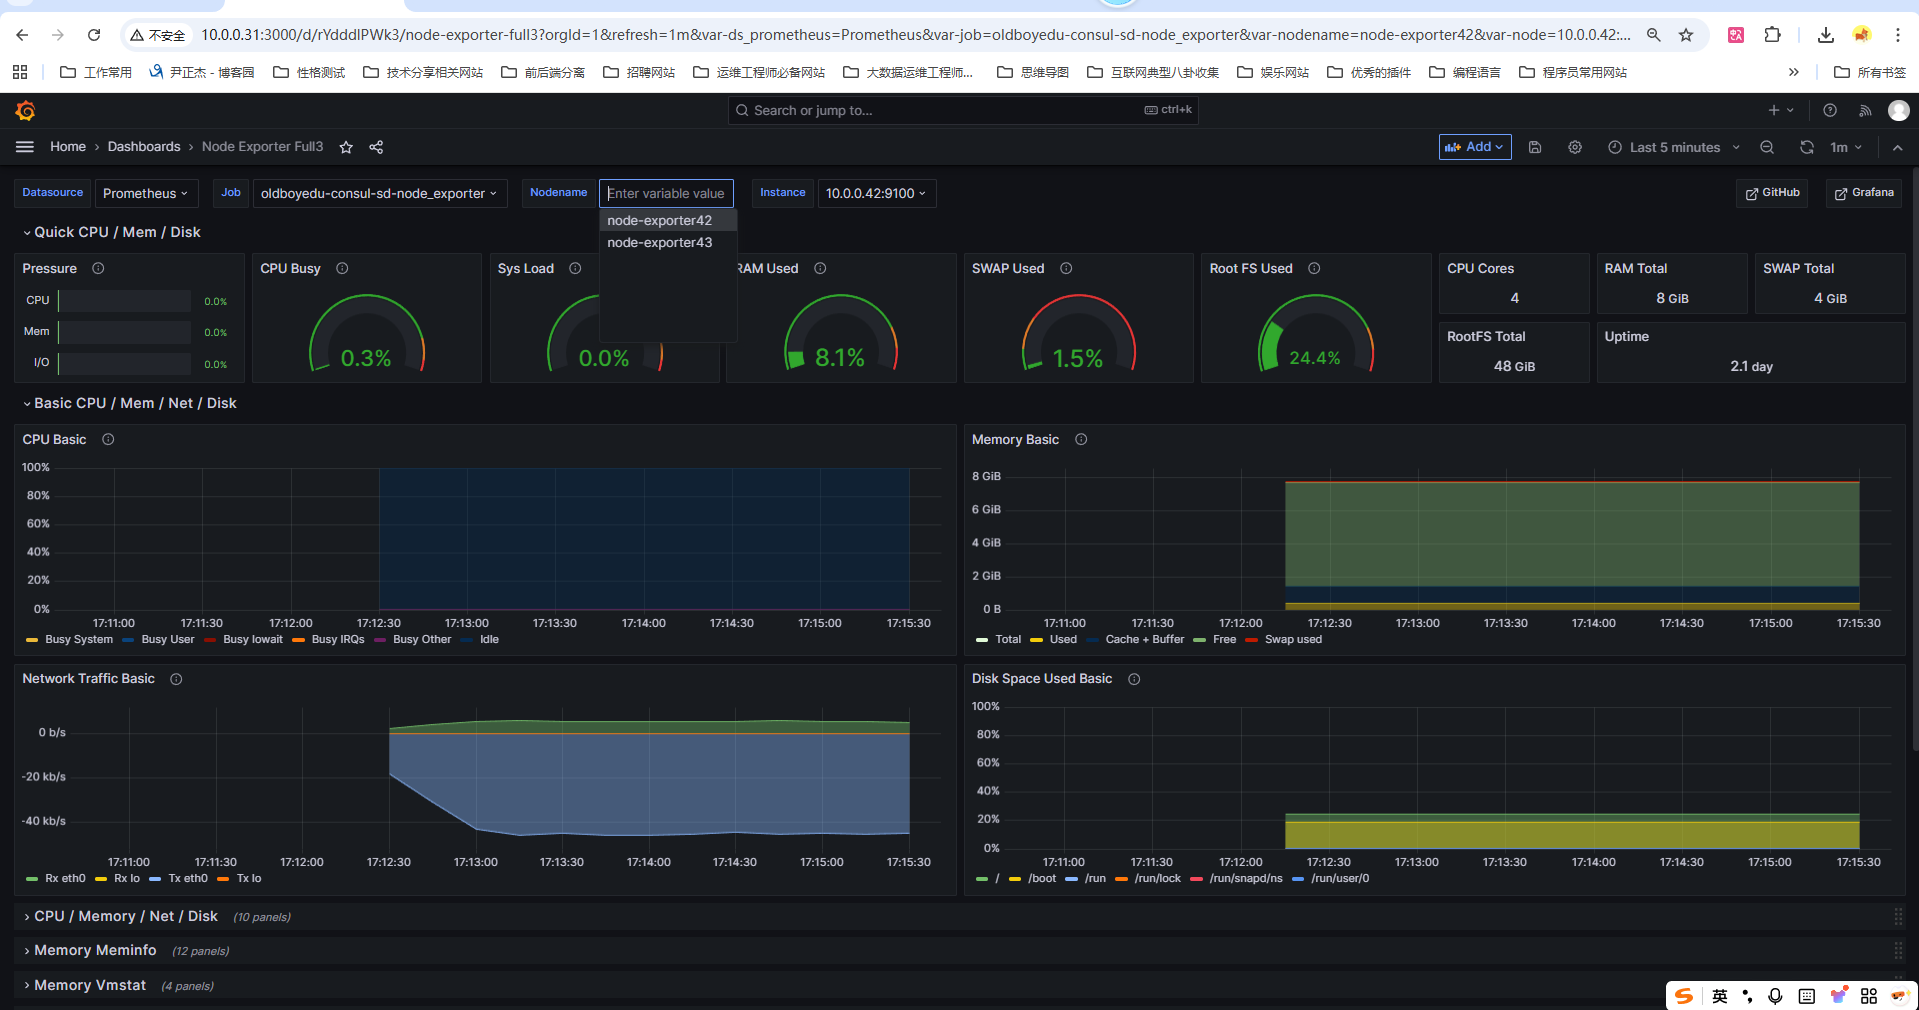This screenshot has height=1010, width=1919.
Task: Save dashboard with the floppy disk icon
Action: [1535, 147]
